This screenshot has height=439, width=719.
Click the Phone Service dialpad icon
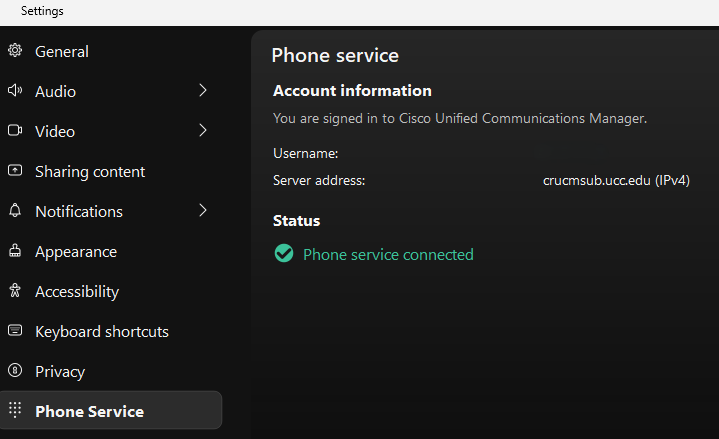point(15,410)
